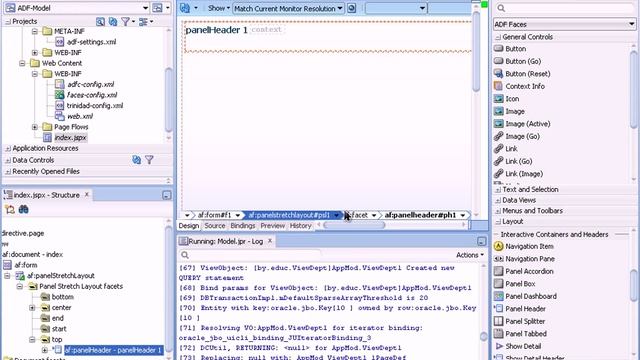Open the Show dropdown in editor toolbar

[x=219, y=8]
